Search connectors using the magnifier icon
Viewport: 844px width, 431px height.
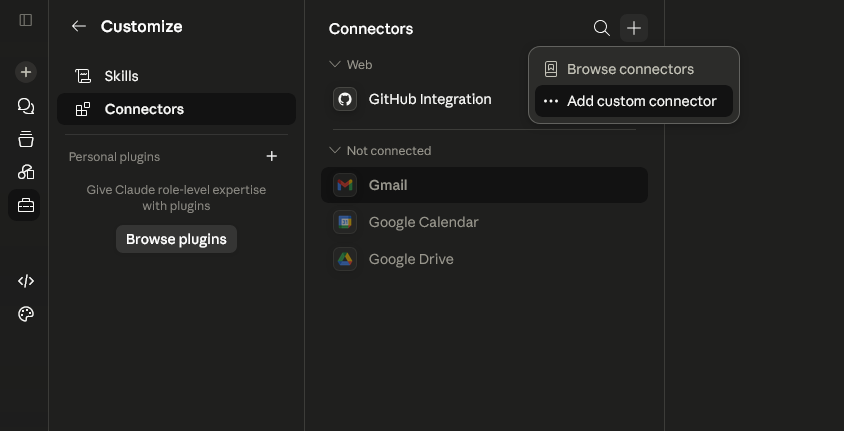(601, 28)
